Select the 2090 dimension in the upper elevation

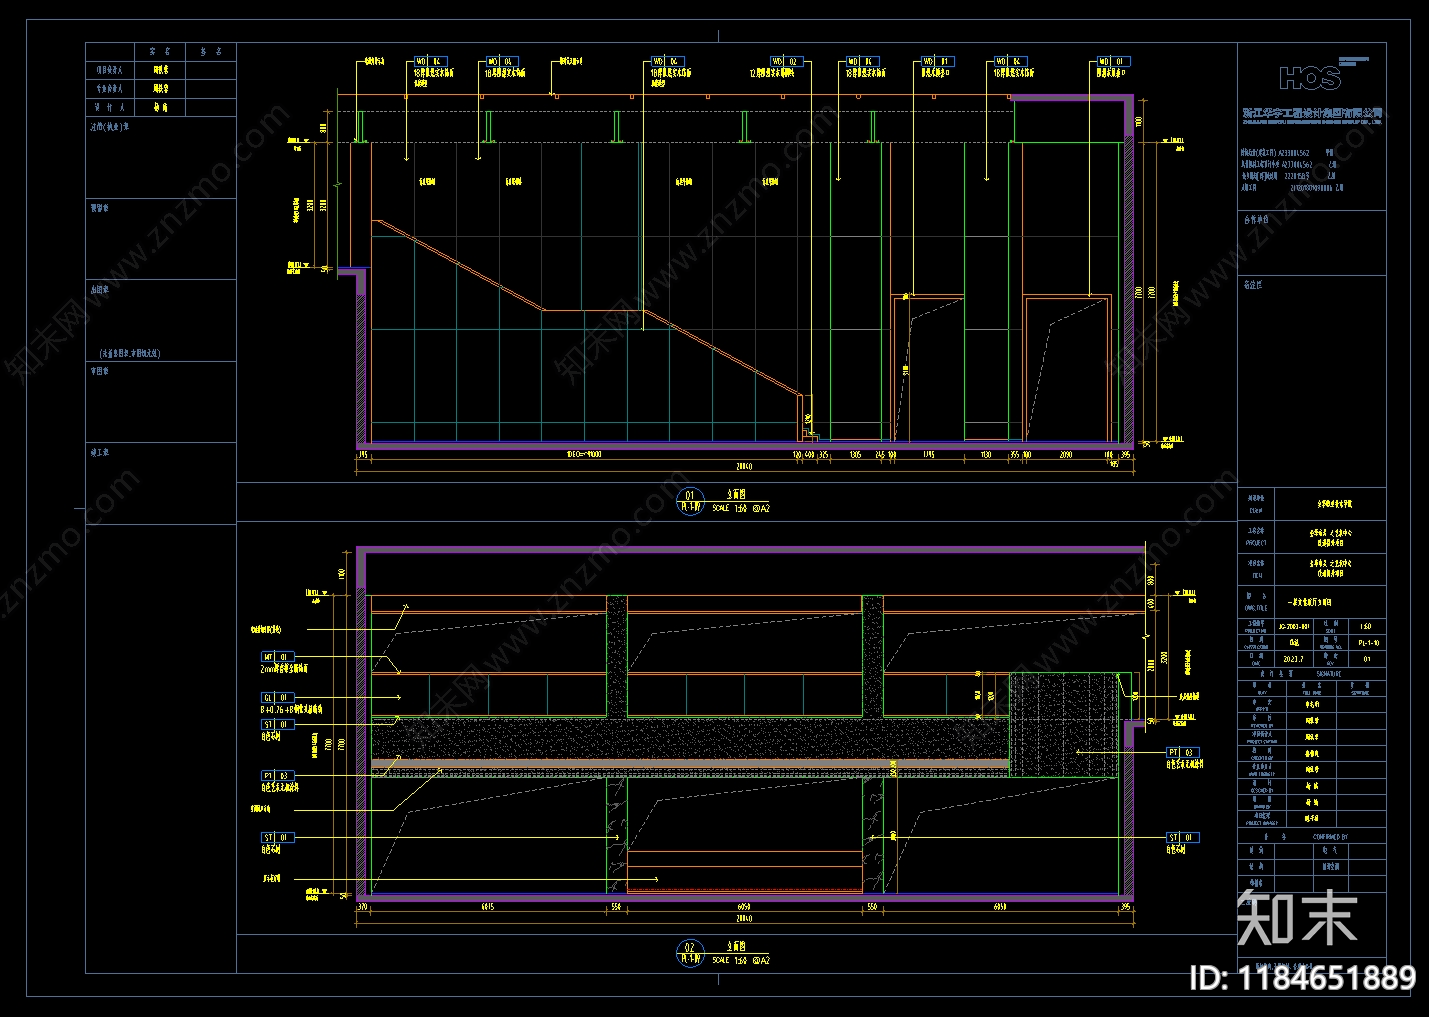point(1065,455)
